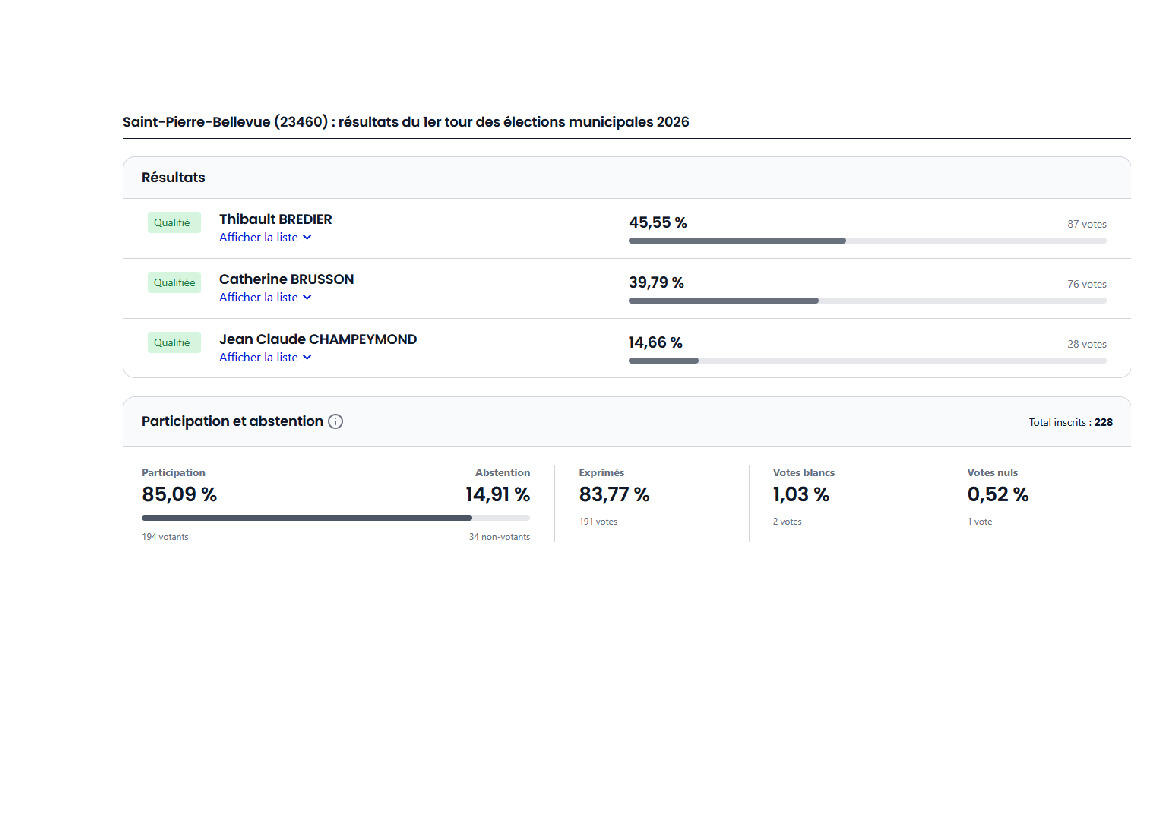1169x827 pixels.
Task: Click the 39,79 % result progress bar
Action: point(867,301)
